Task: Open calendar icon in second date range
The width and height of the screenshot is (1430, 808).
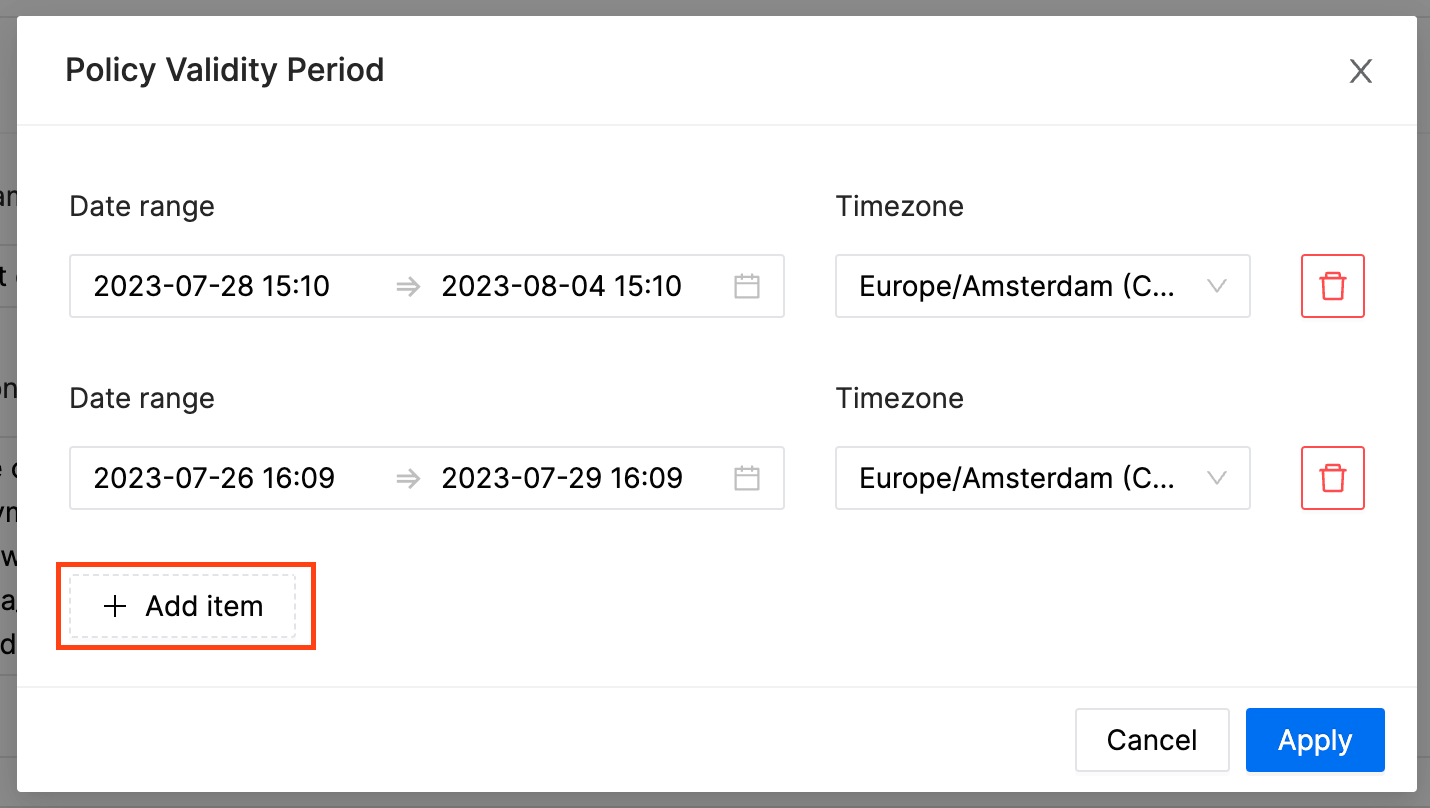Action: [747, 479]
